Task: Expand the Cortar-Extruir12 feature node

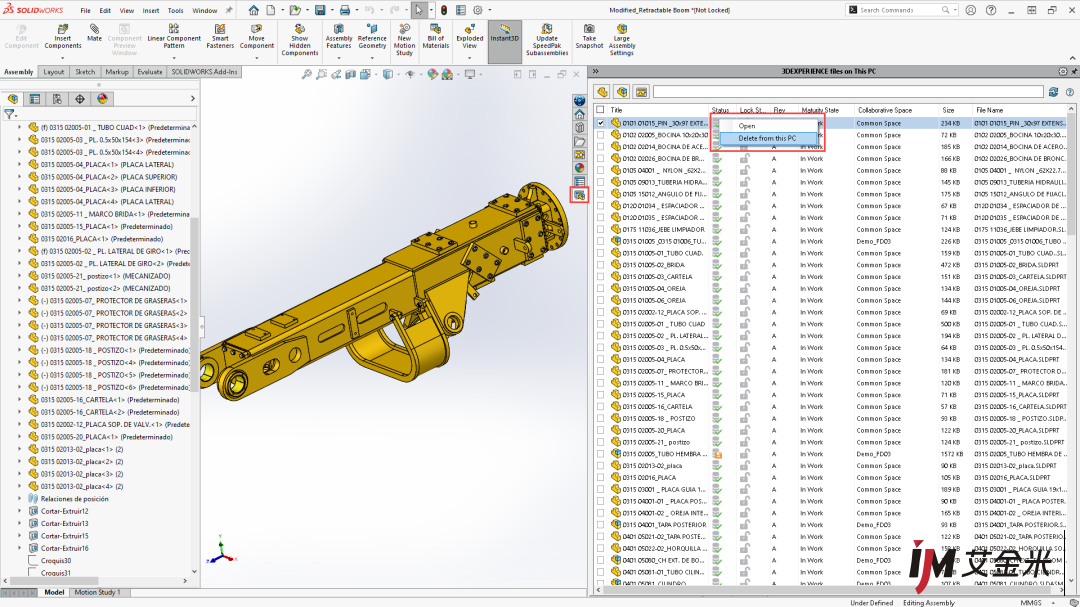Action: coord(19,511)
